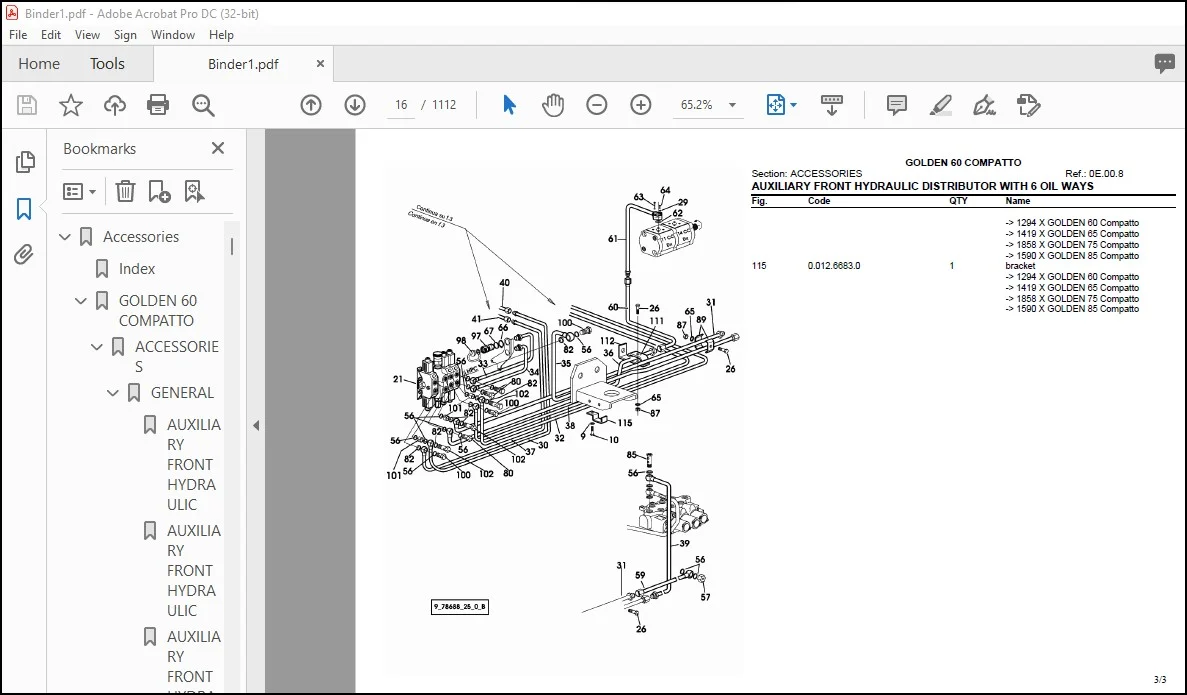Open the comments chat bubble

pyautogui.click(x=1164, y=64)
